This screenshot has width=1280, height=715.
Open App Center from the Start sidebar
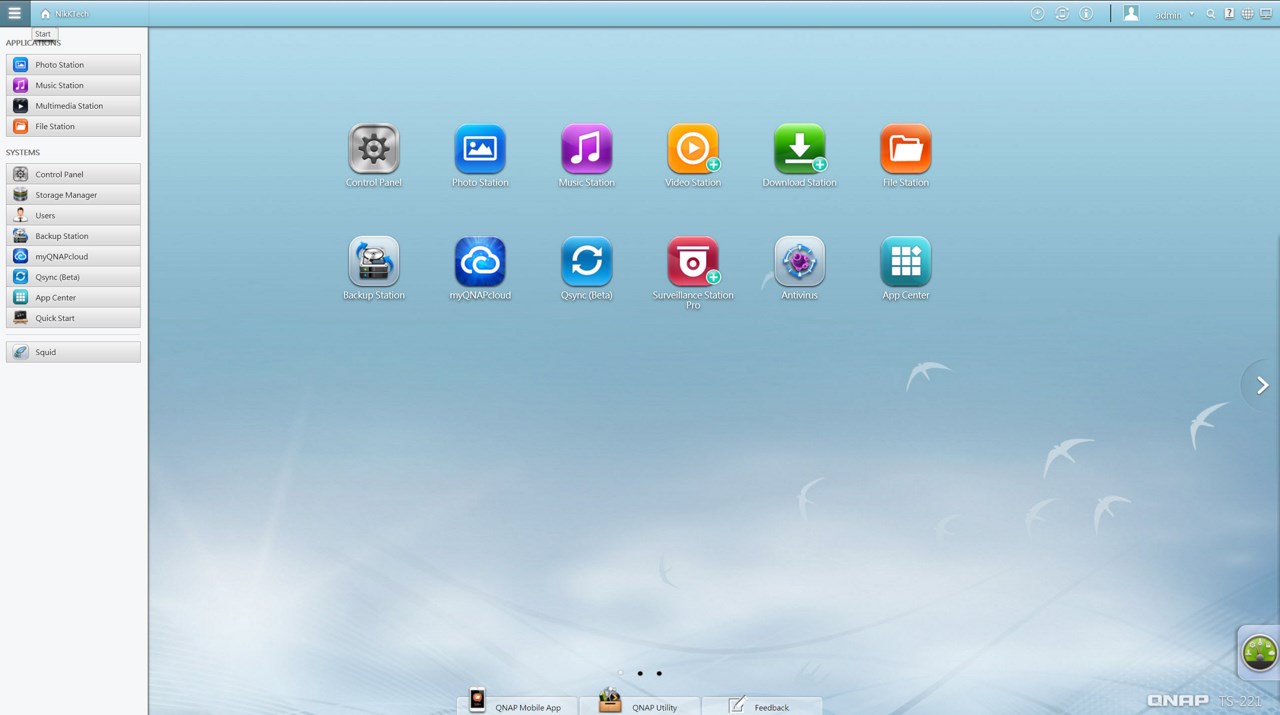(x=73, y=297)
